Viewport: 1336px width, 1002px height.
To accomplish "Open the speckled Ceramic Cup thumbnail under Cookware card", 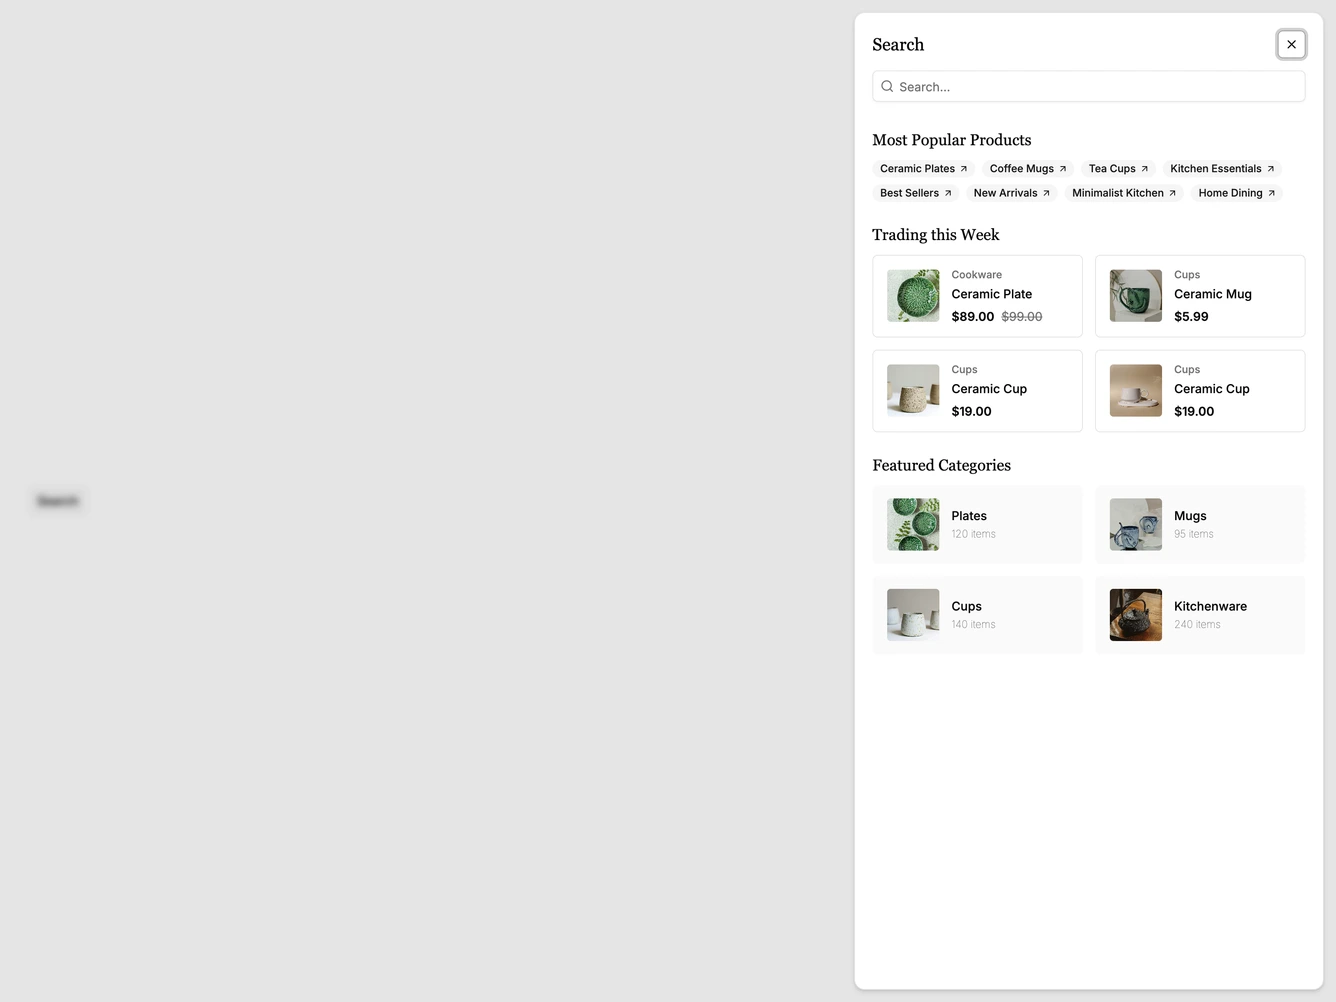I will 913,391.
